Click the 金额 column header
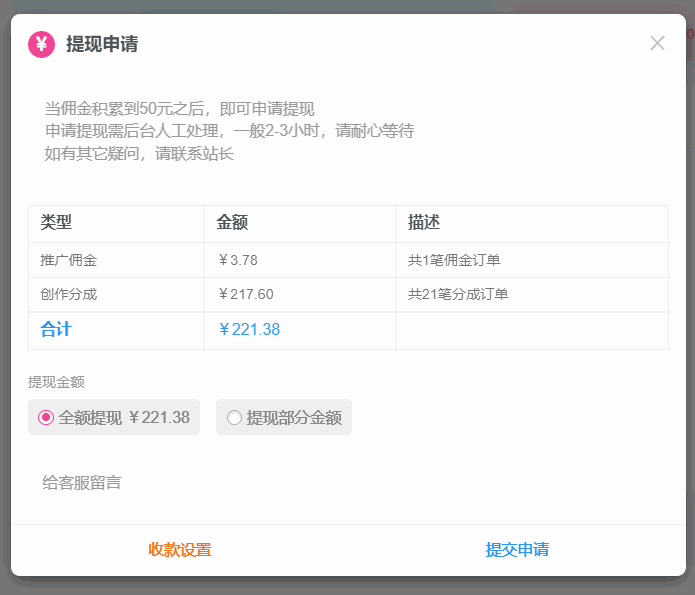695x595 pixels. click(232, 222)
